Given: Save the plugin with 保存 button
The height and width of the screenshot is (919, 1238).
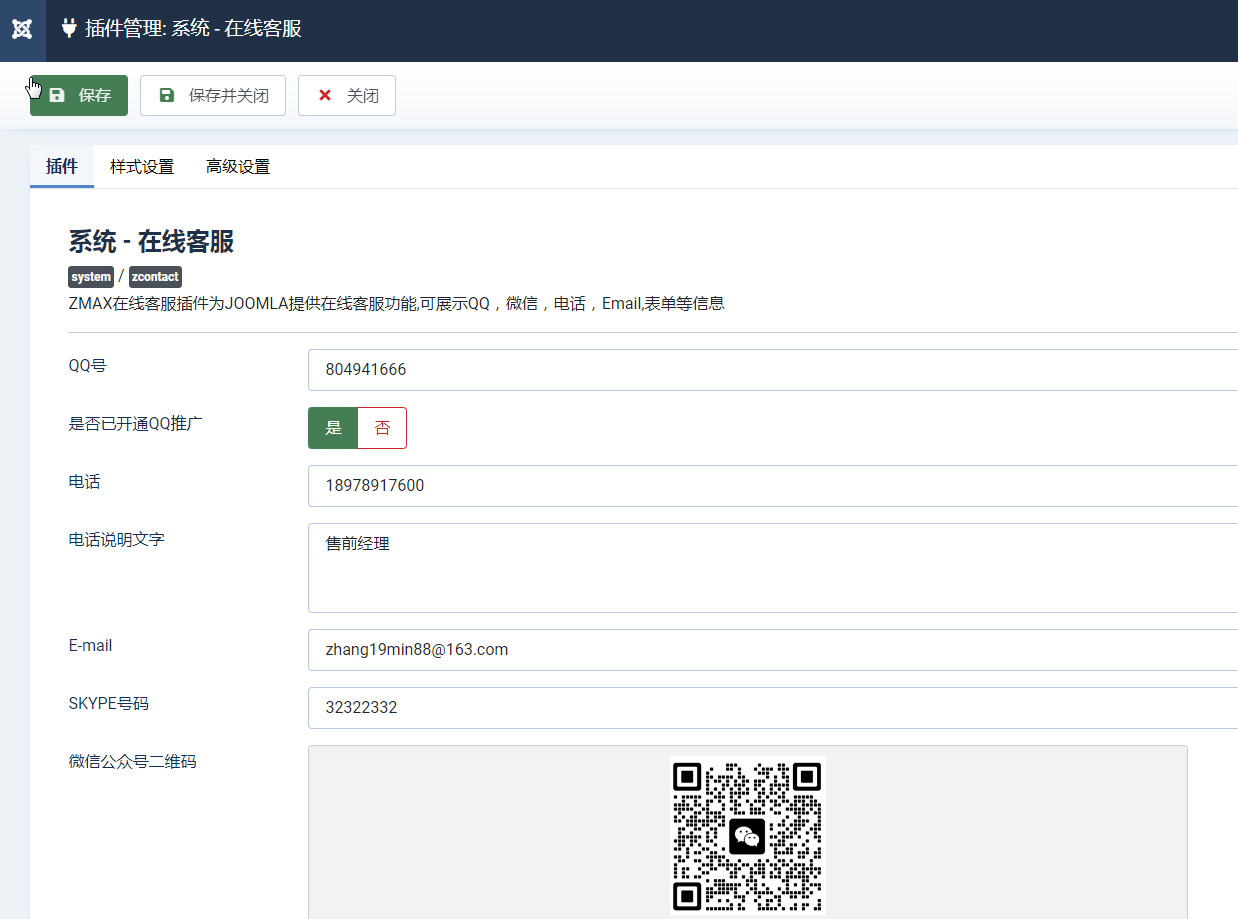Looking at the screenshot, I should click(79, 96).
